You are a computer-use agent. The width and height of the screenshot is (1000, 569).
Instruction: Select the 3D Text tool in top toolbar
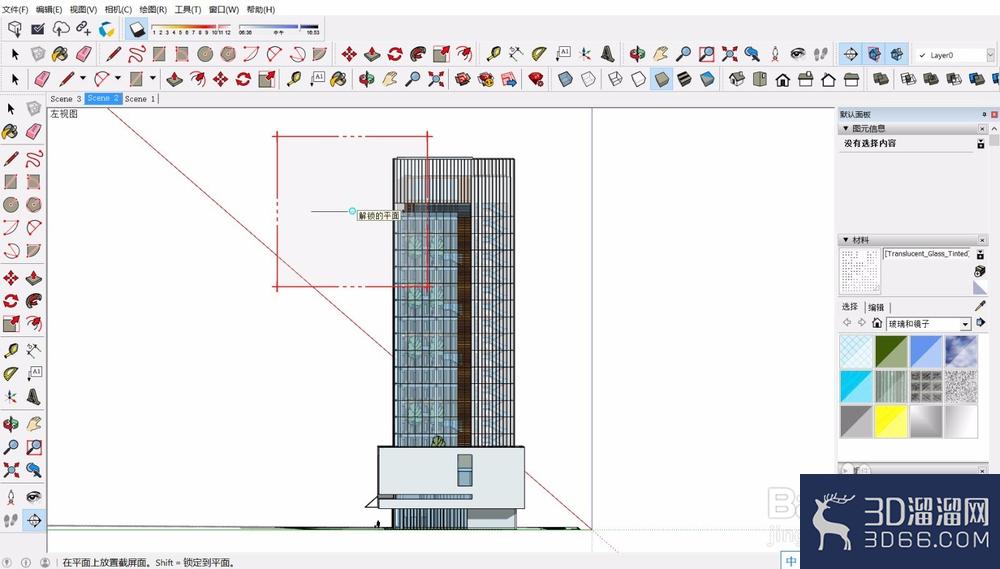pos(608,54)
